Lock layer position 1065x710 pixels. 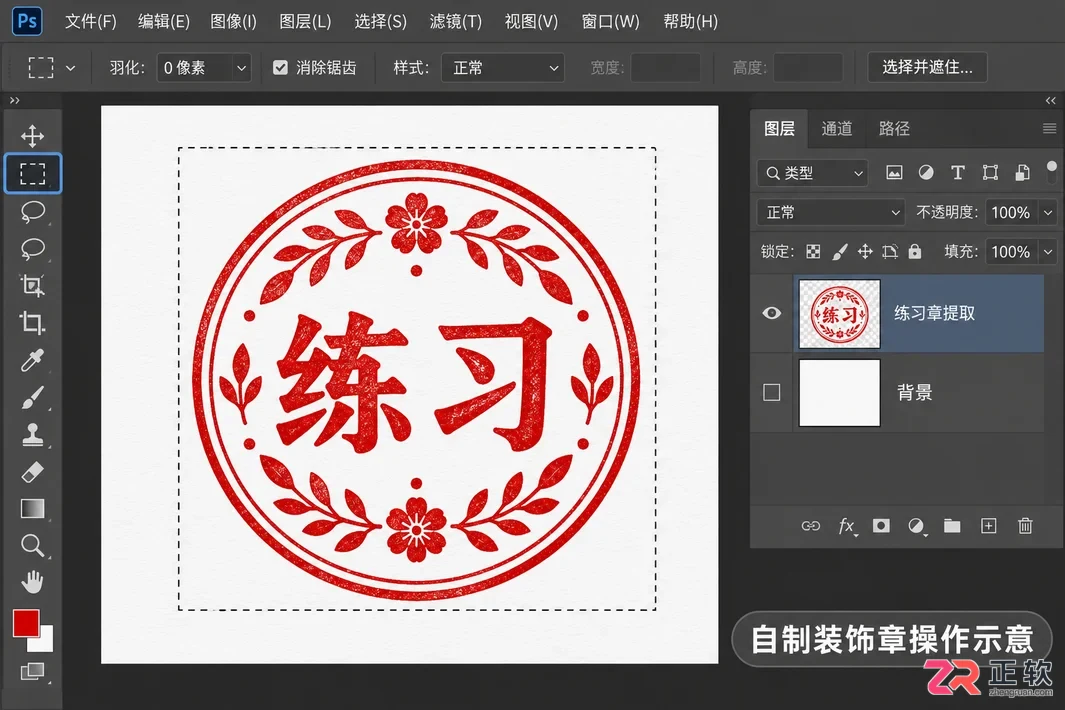coord(865,252)
